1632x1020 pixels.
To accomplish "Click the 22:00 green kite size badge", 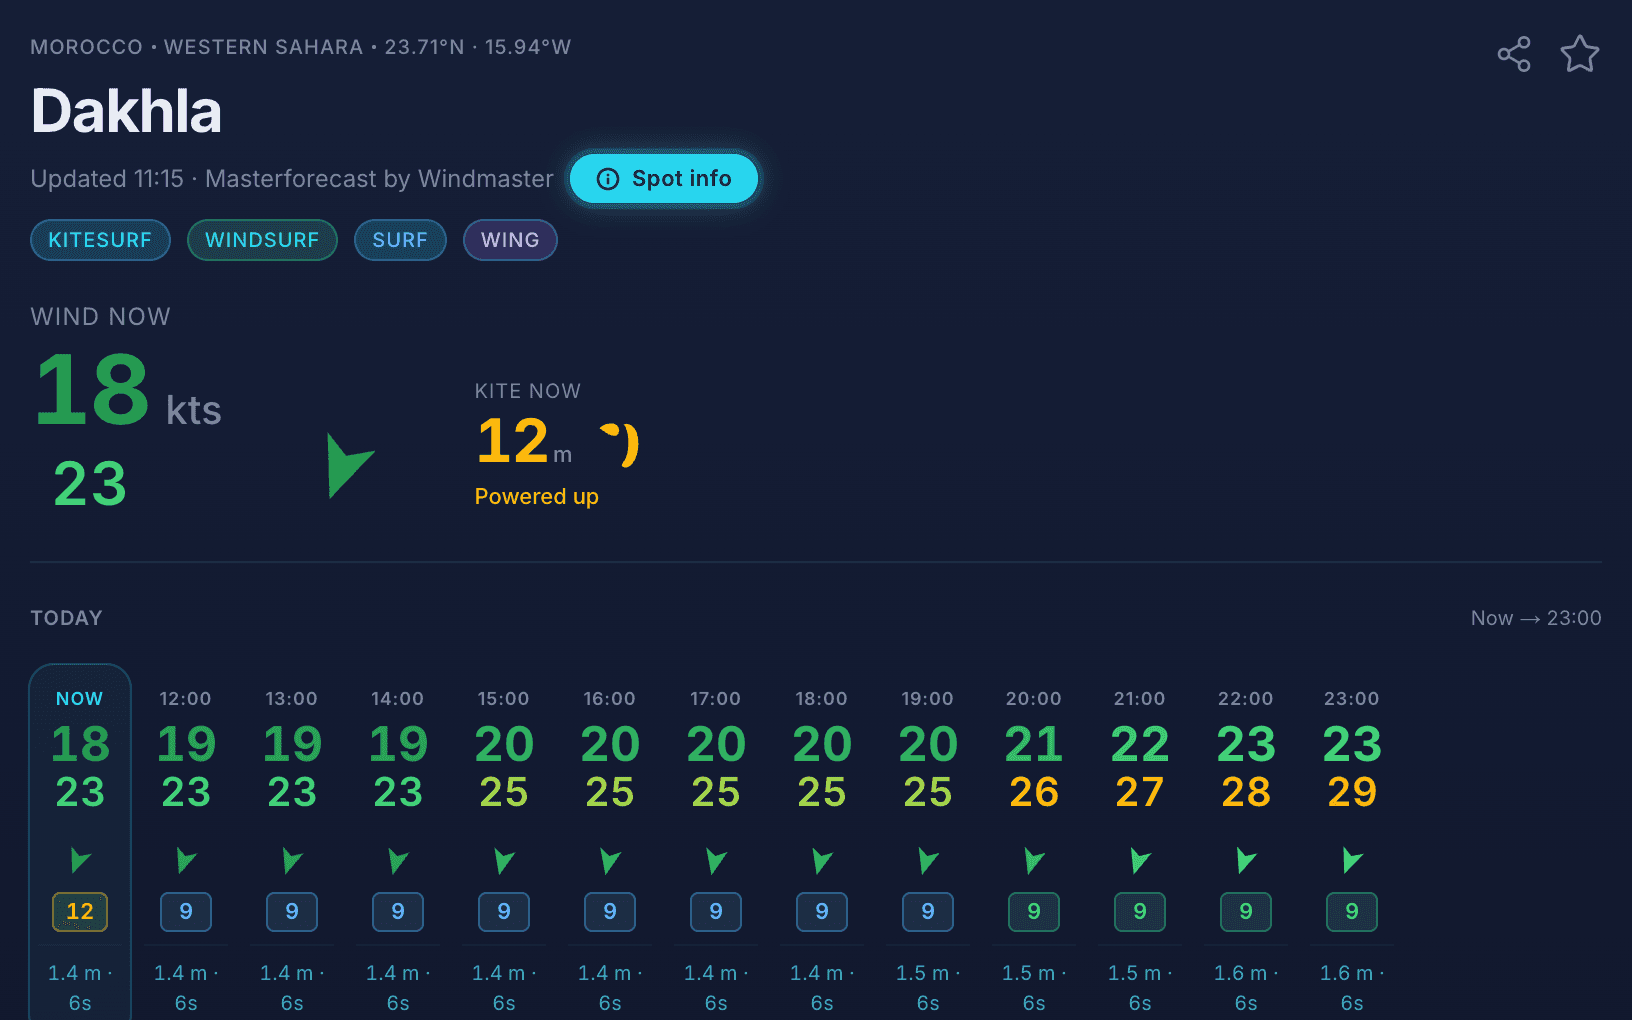I will click(1246, 912).
